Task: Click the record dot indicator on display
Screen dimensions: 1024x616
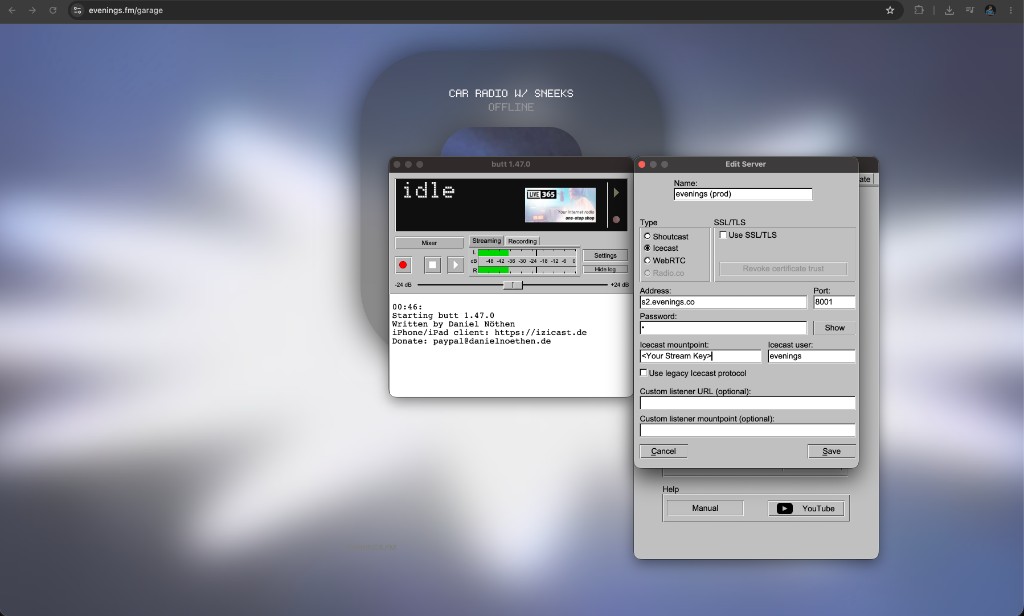Action: [616, 219]
